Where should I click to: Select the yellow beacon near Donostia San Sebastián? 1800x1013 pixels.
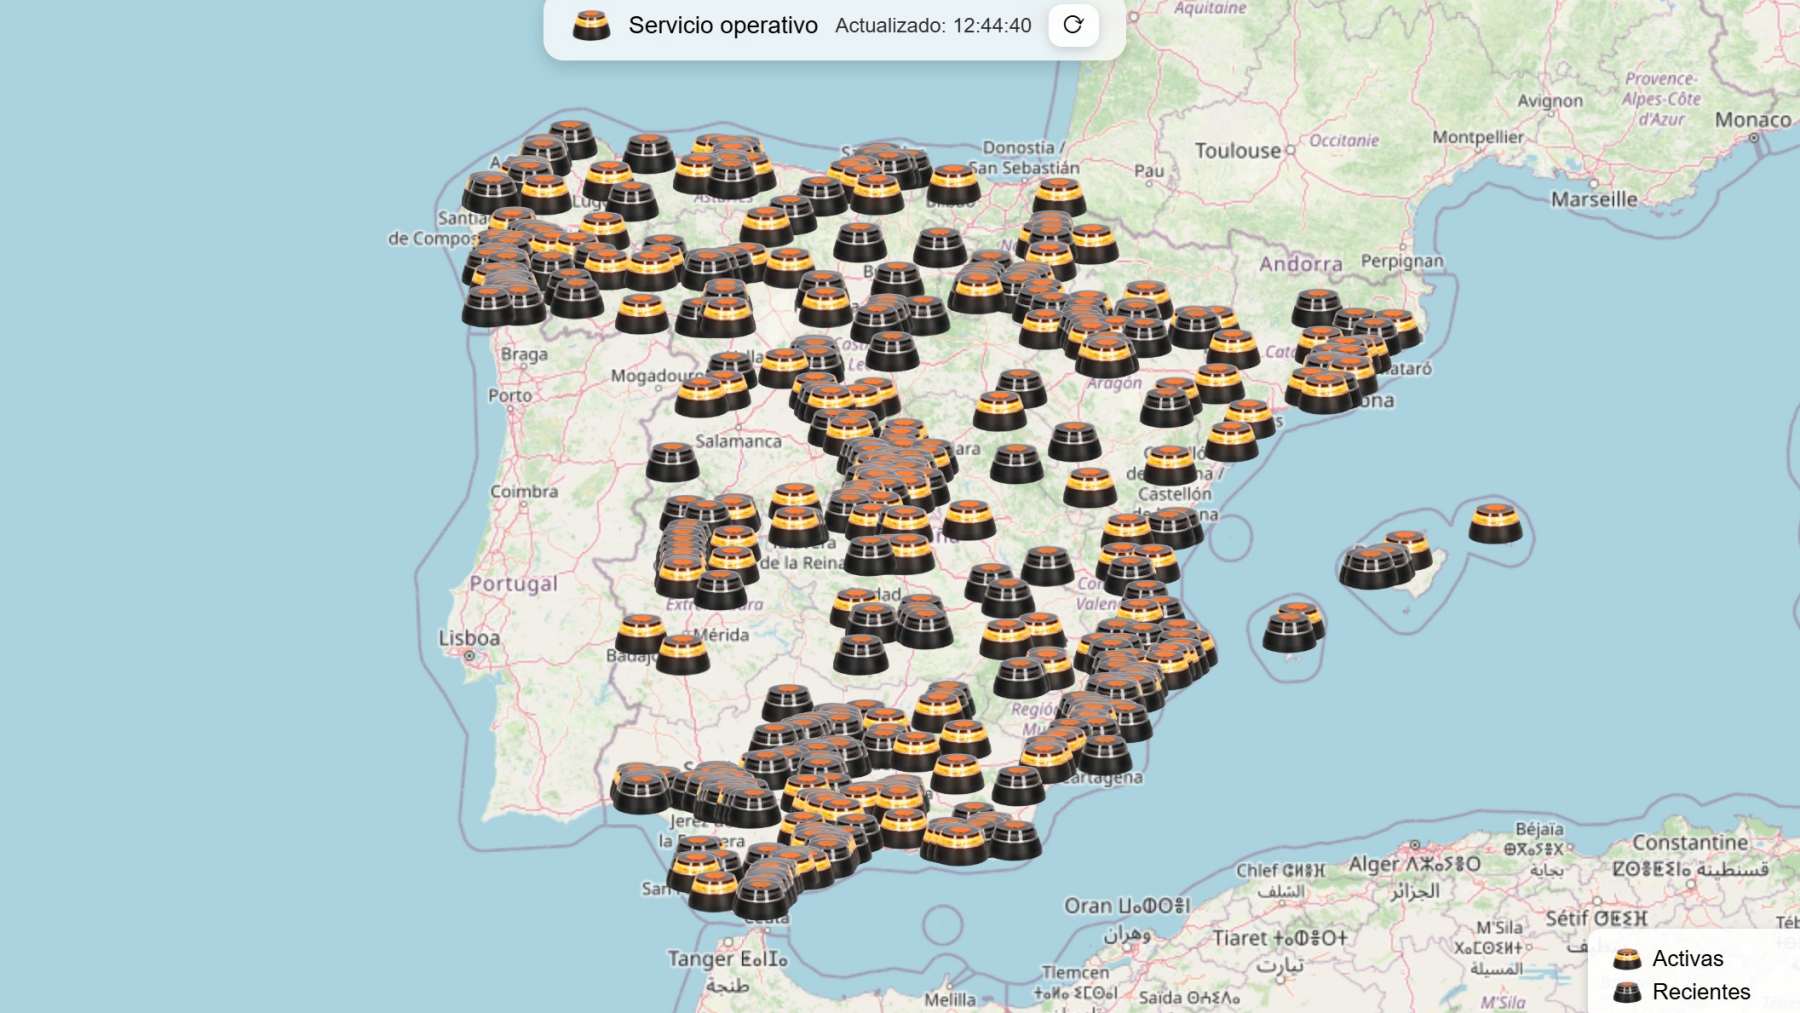[953, 185]
